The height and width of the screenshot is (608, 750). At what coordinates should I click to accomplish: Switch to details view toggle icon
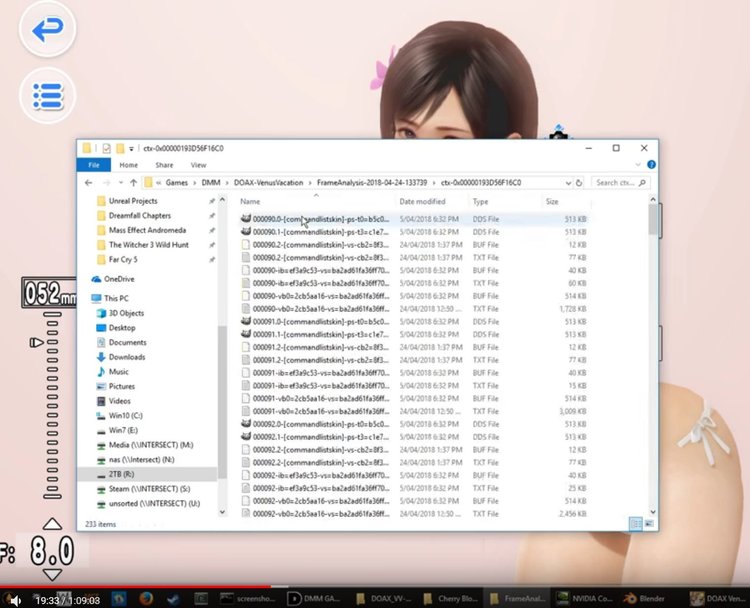636,524
